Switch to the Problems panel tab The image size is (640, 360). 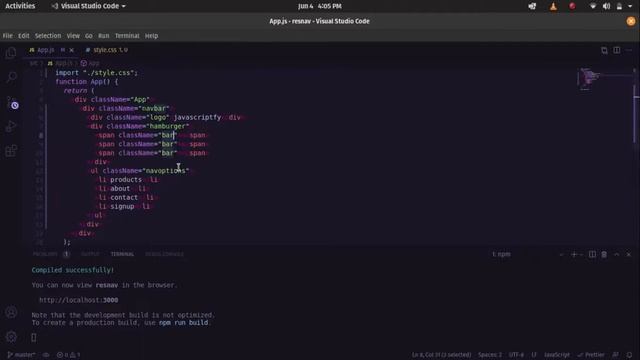point(45,254)
